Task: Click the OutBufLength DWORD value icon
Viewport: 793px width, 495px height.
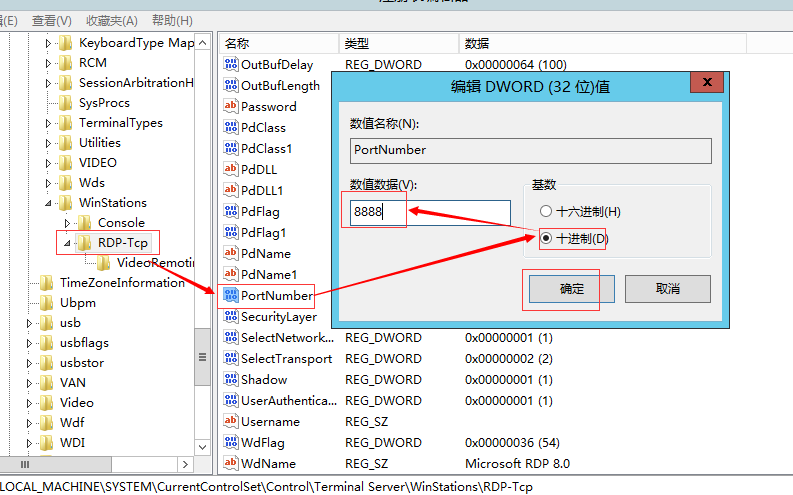Action: pyautogui.click(x=231, y=85)
